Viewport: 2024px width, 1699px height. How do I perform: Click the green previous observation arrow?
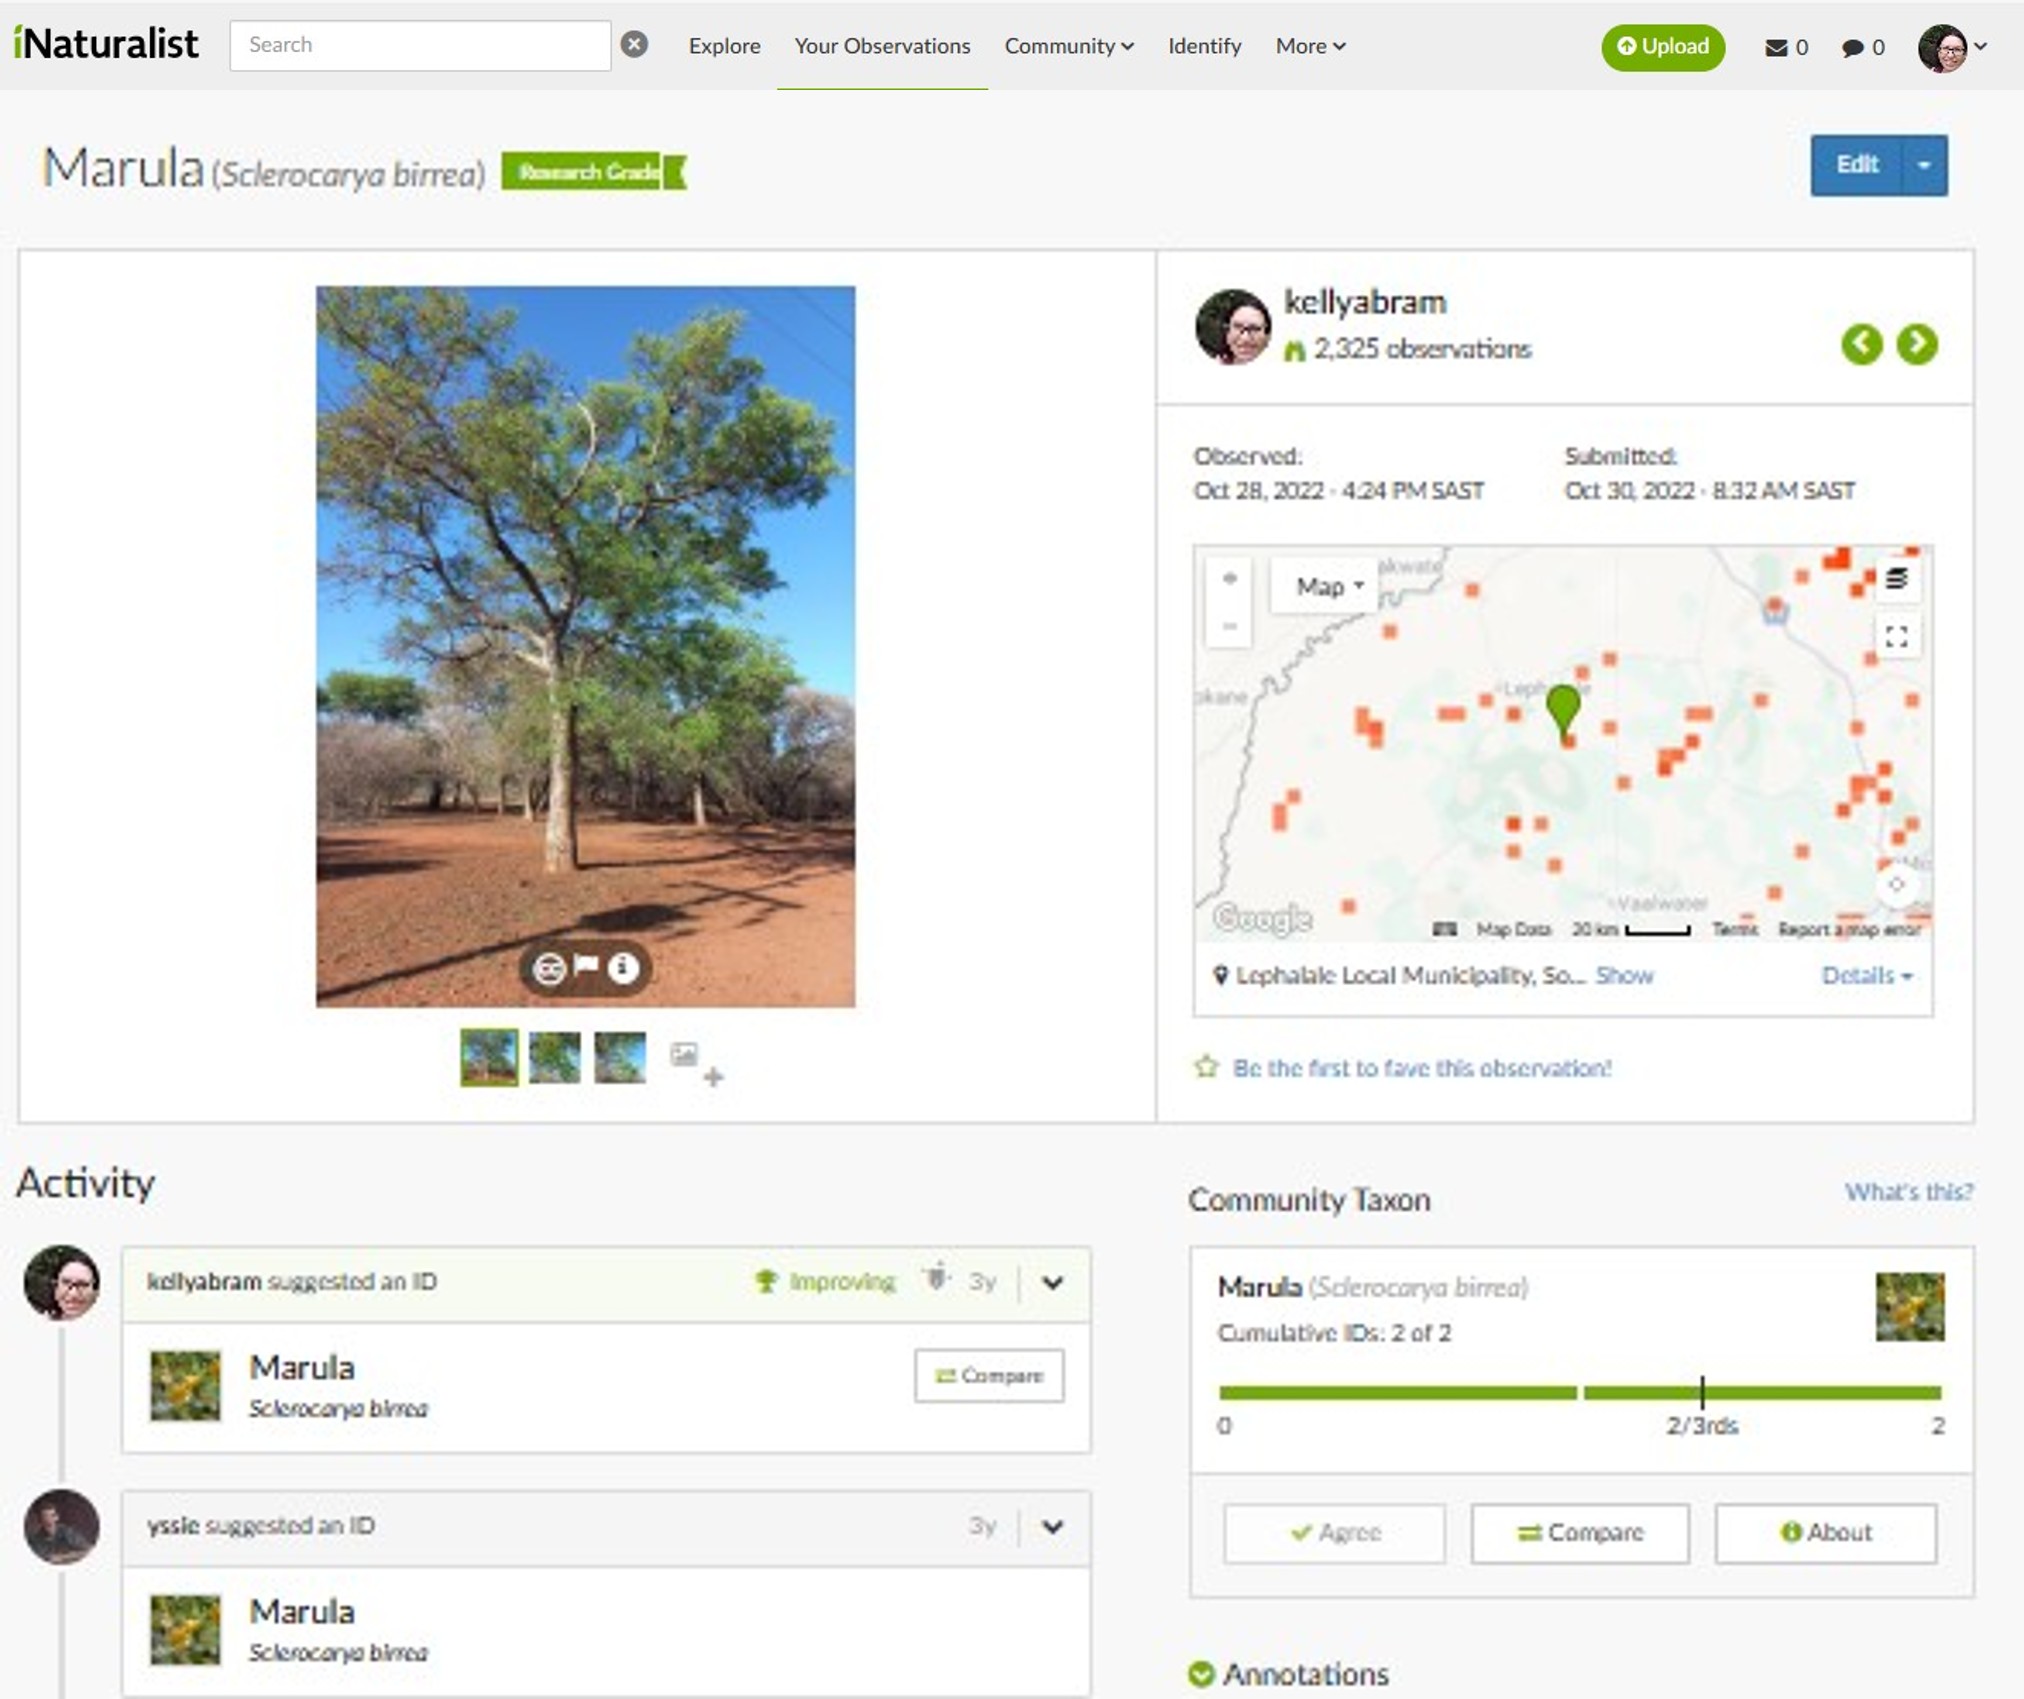tap(1861, 344)
